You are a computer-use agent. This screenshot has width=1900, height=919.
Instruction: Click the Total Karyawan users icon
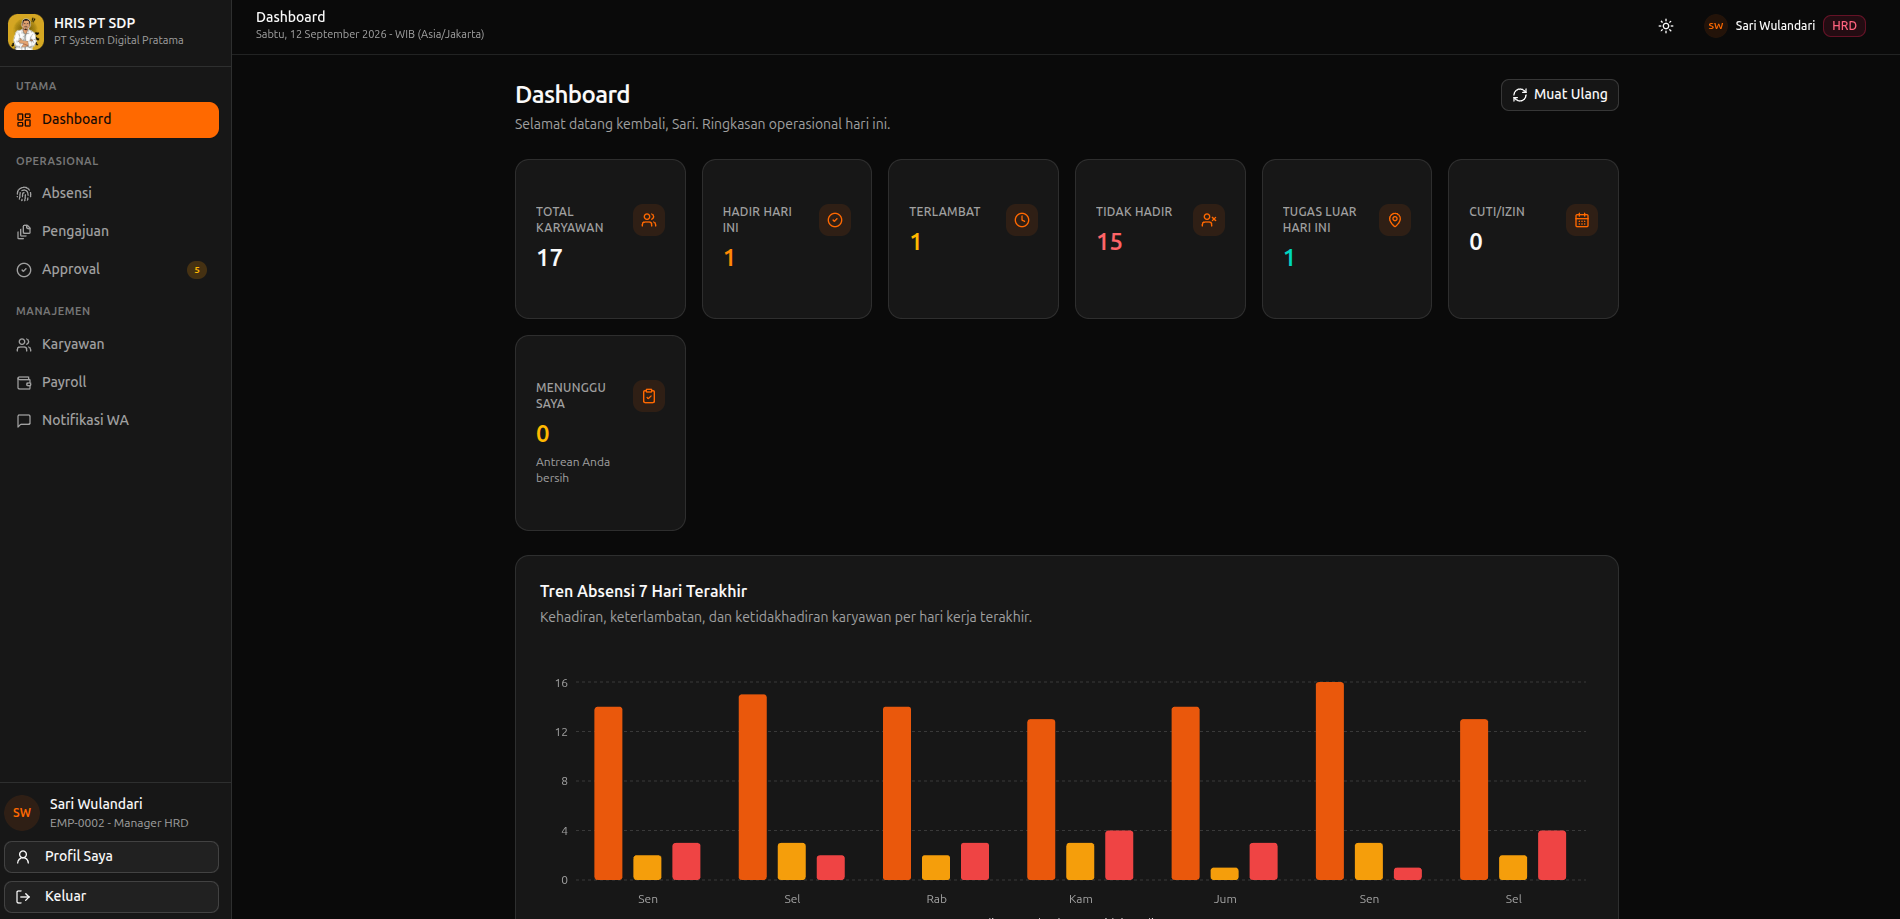pyautogui.click(x=649, y=220)
